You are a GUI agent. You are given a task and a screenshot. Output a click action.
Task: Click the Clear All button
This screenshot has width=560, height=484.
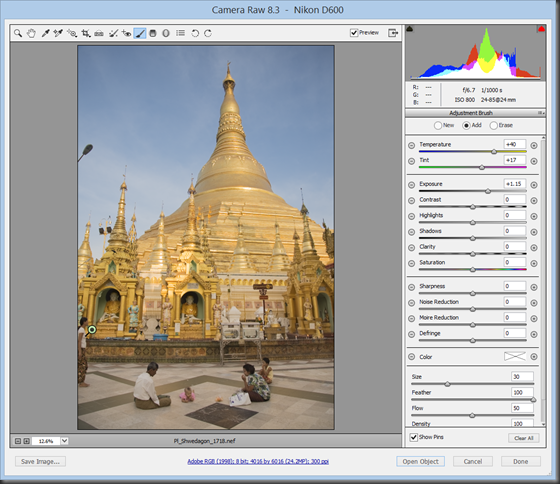tap(524, 438)
